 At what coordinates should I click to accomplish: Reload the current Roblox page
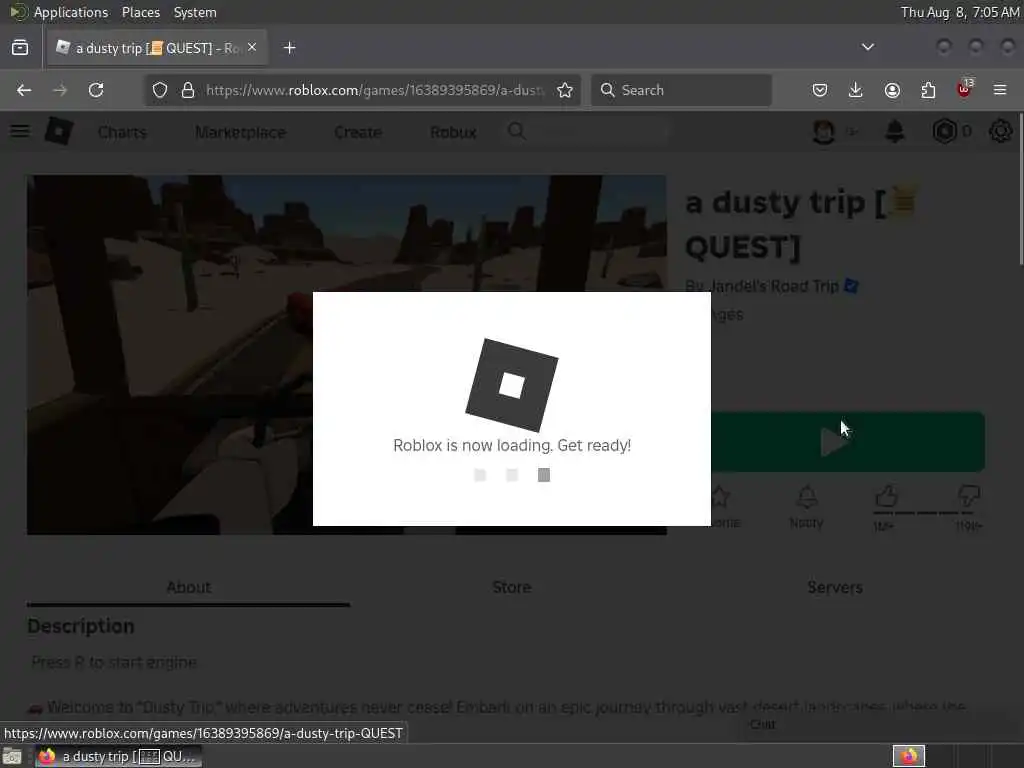(96, 90)
